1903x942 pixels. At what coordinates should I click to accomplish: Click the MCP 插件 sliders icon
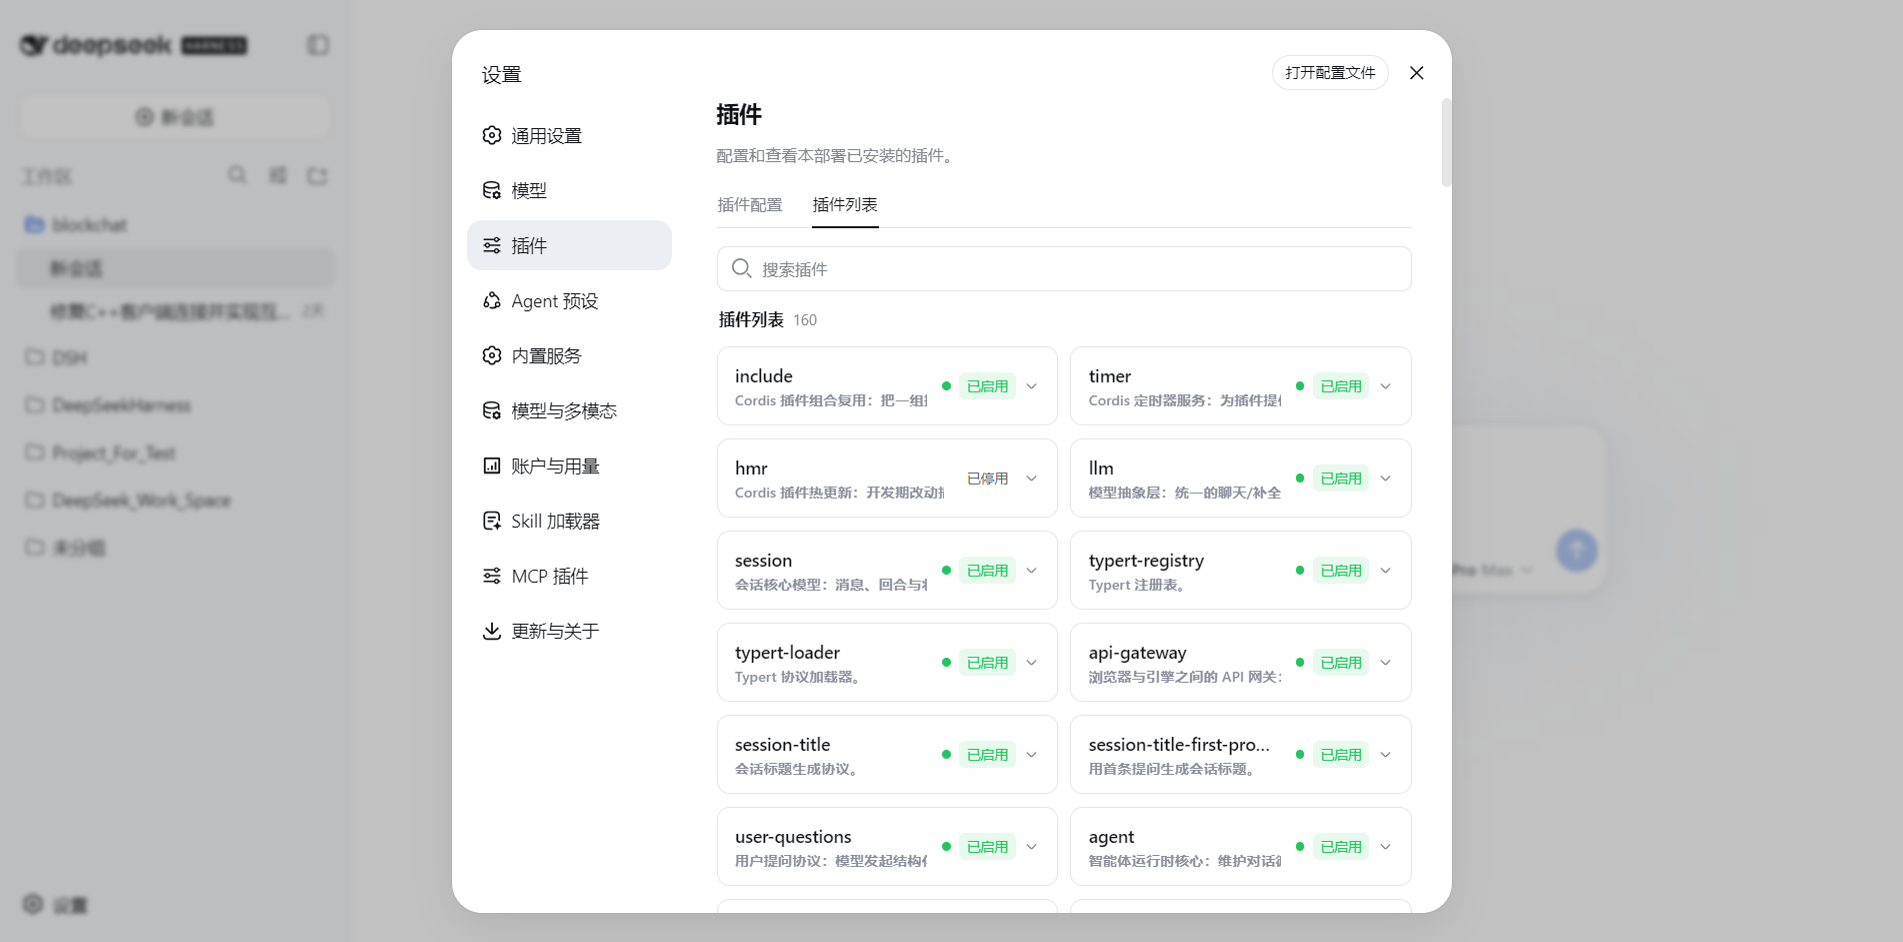[x=491, y=576]
